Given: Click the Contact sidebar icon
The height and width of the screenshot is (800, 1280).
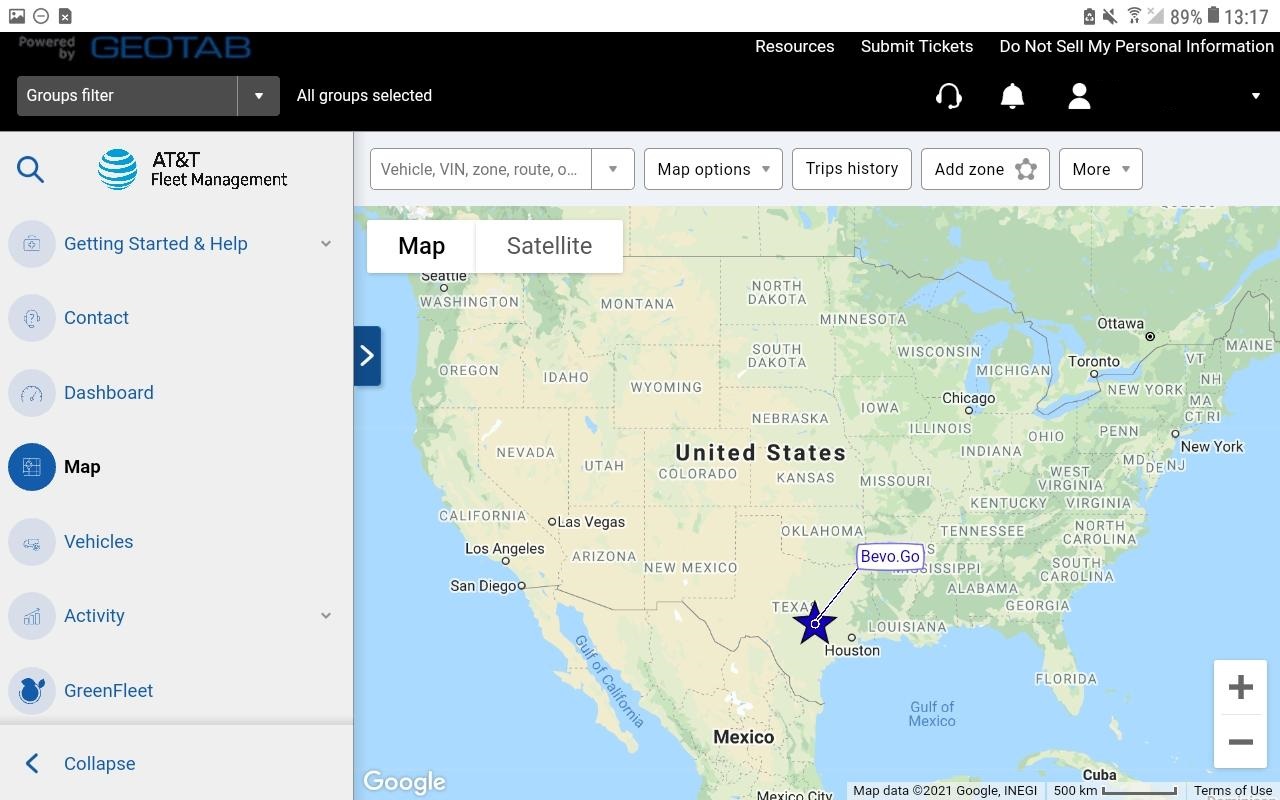Looking at the screenshot, I should tap(32, 318).
